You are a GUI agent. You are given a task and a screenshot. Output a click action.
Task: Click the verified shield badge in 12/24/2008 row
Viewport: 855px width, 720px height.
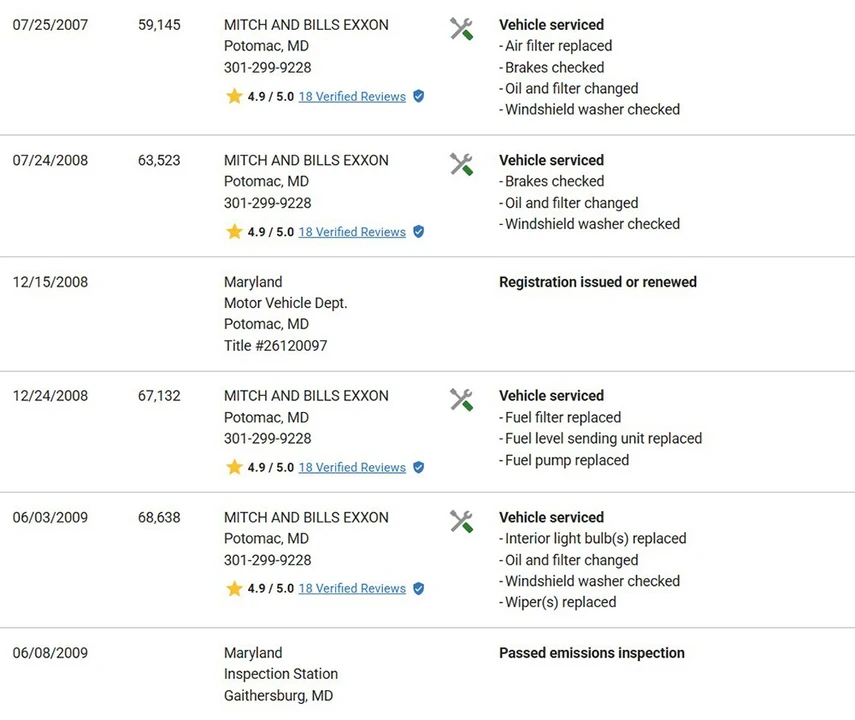[419, 467]
